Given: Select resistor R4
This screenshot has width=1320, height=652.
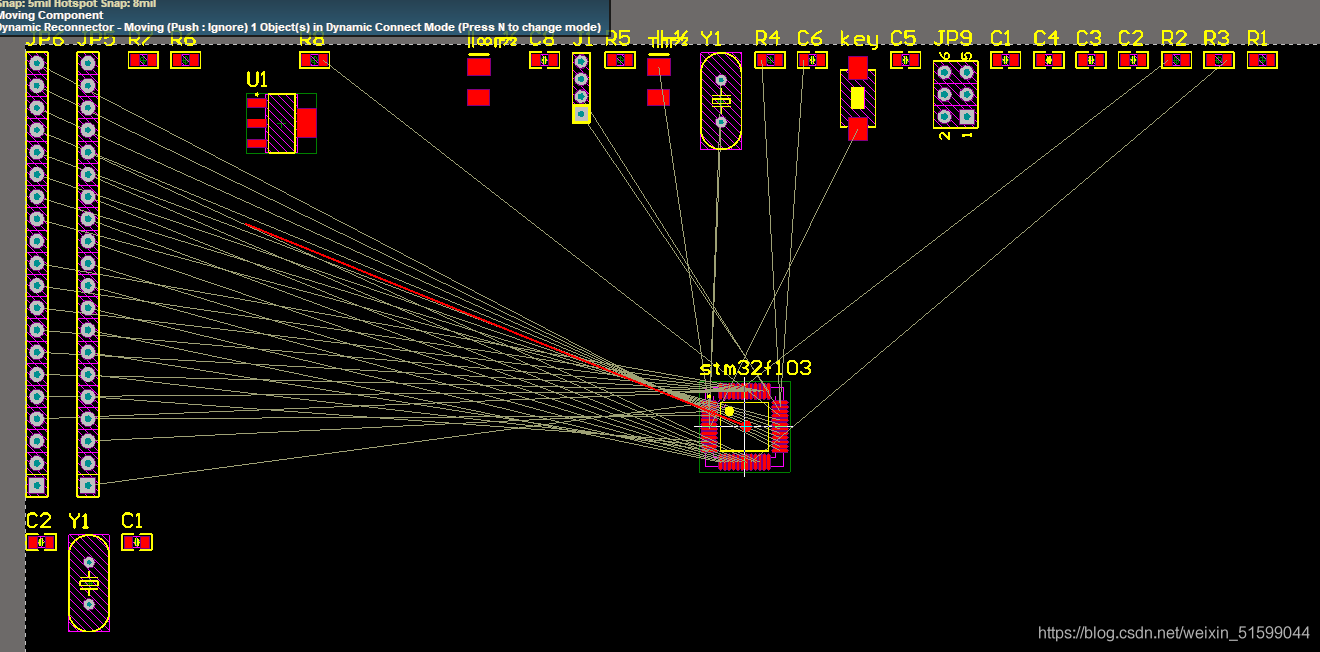Looking at the screenshot, I should click(770, 60).
